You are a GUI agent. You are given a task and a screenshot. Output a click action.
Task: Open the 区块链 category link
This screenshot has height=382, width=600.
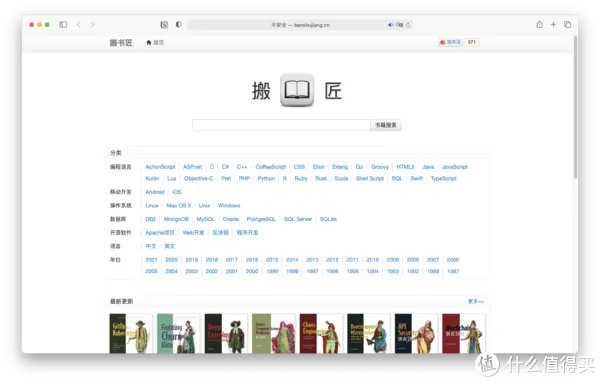[x=220, y=232]
